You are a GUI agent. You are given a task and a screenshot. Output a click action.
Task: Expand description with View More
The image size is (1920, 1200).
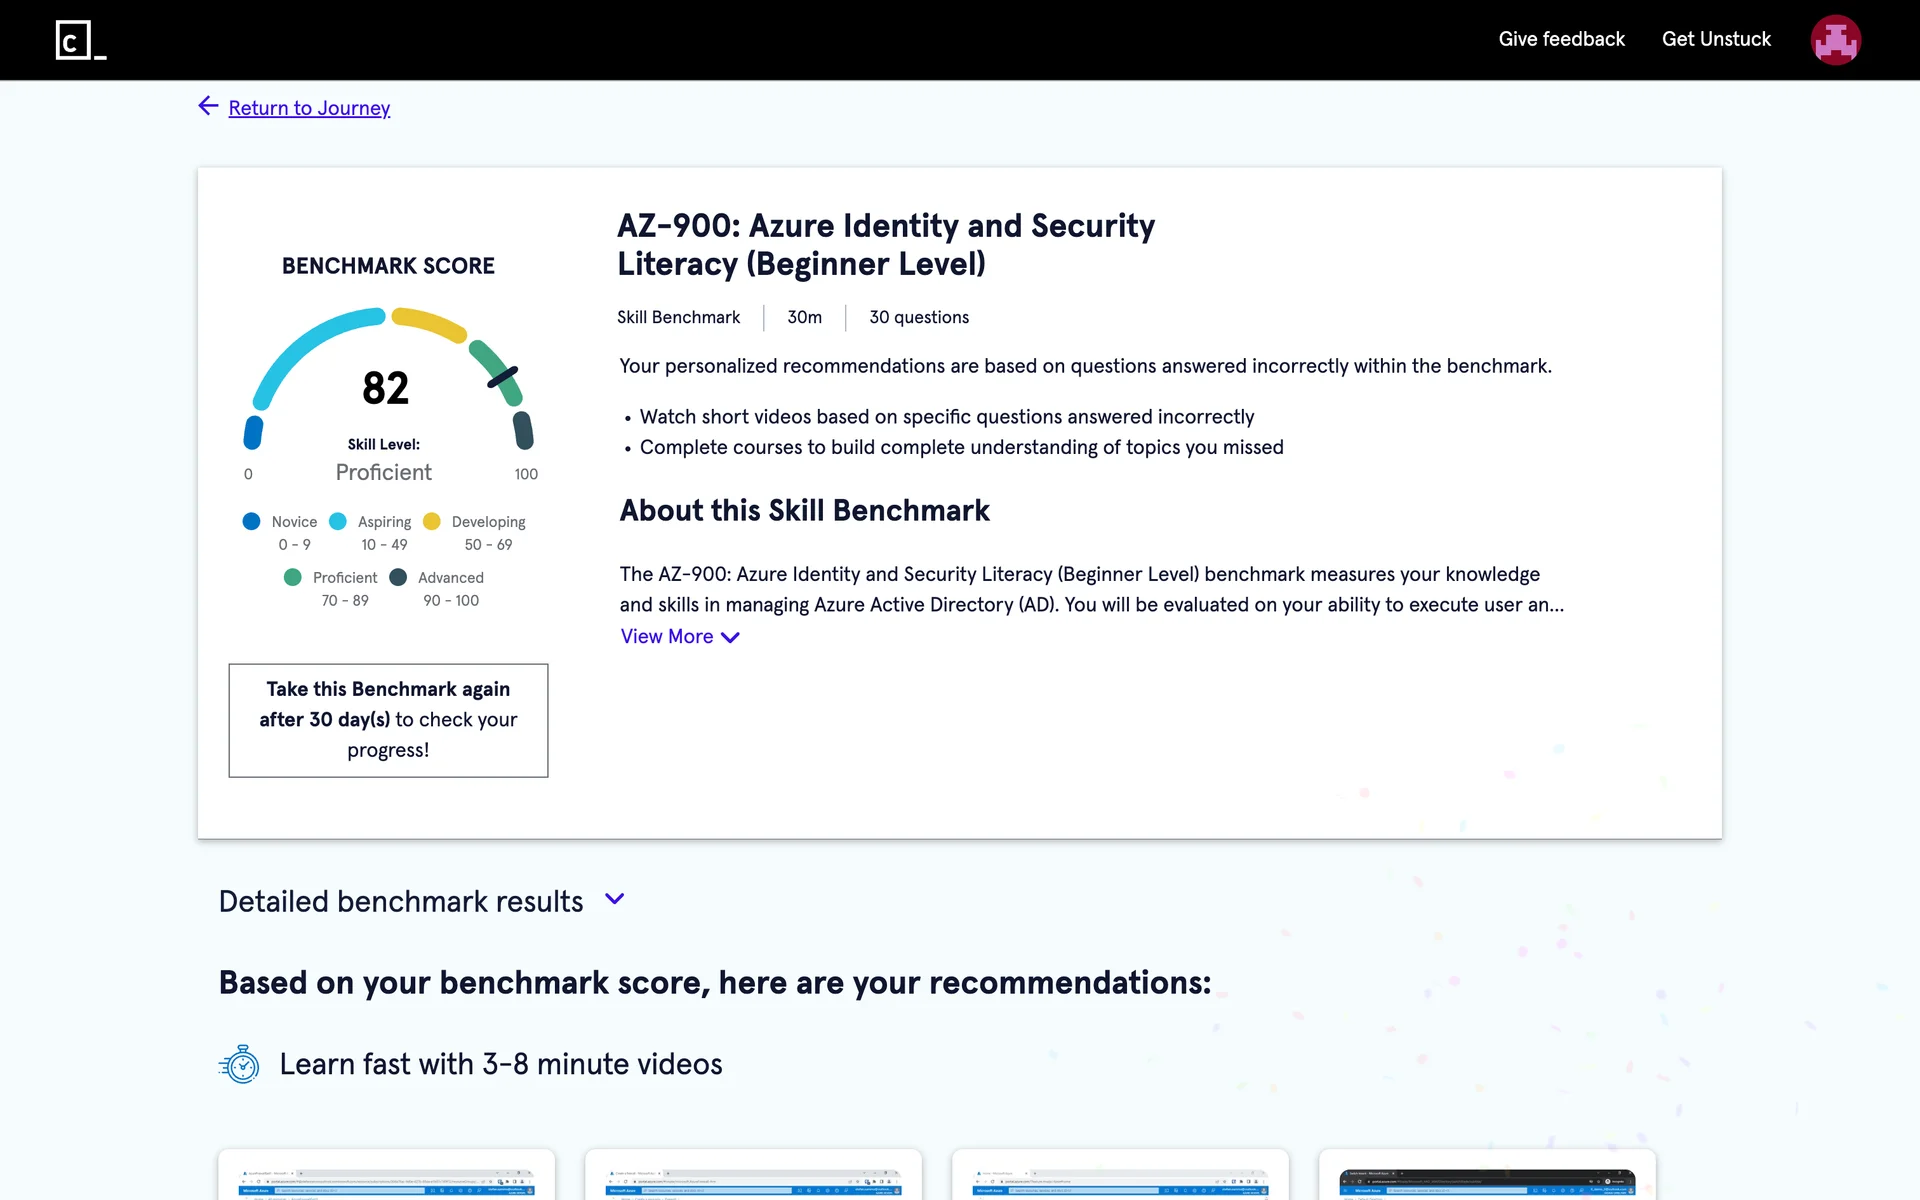pos(667,637)
